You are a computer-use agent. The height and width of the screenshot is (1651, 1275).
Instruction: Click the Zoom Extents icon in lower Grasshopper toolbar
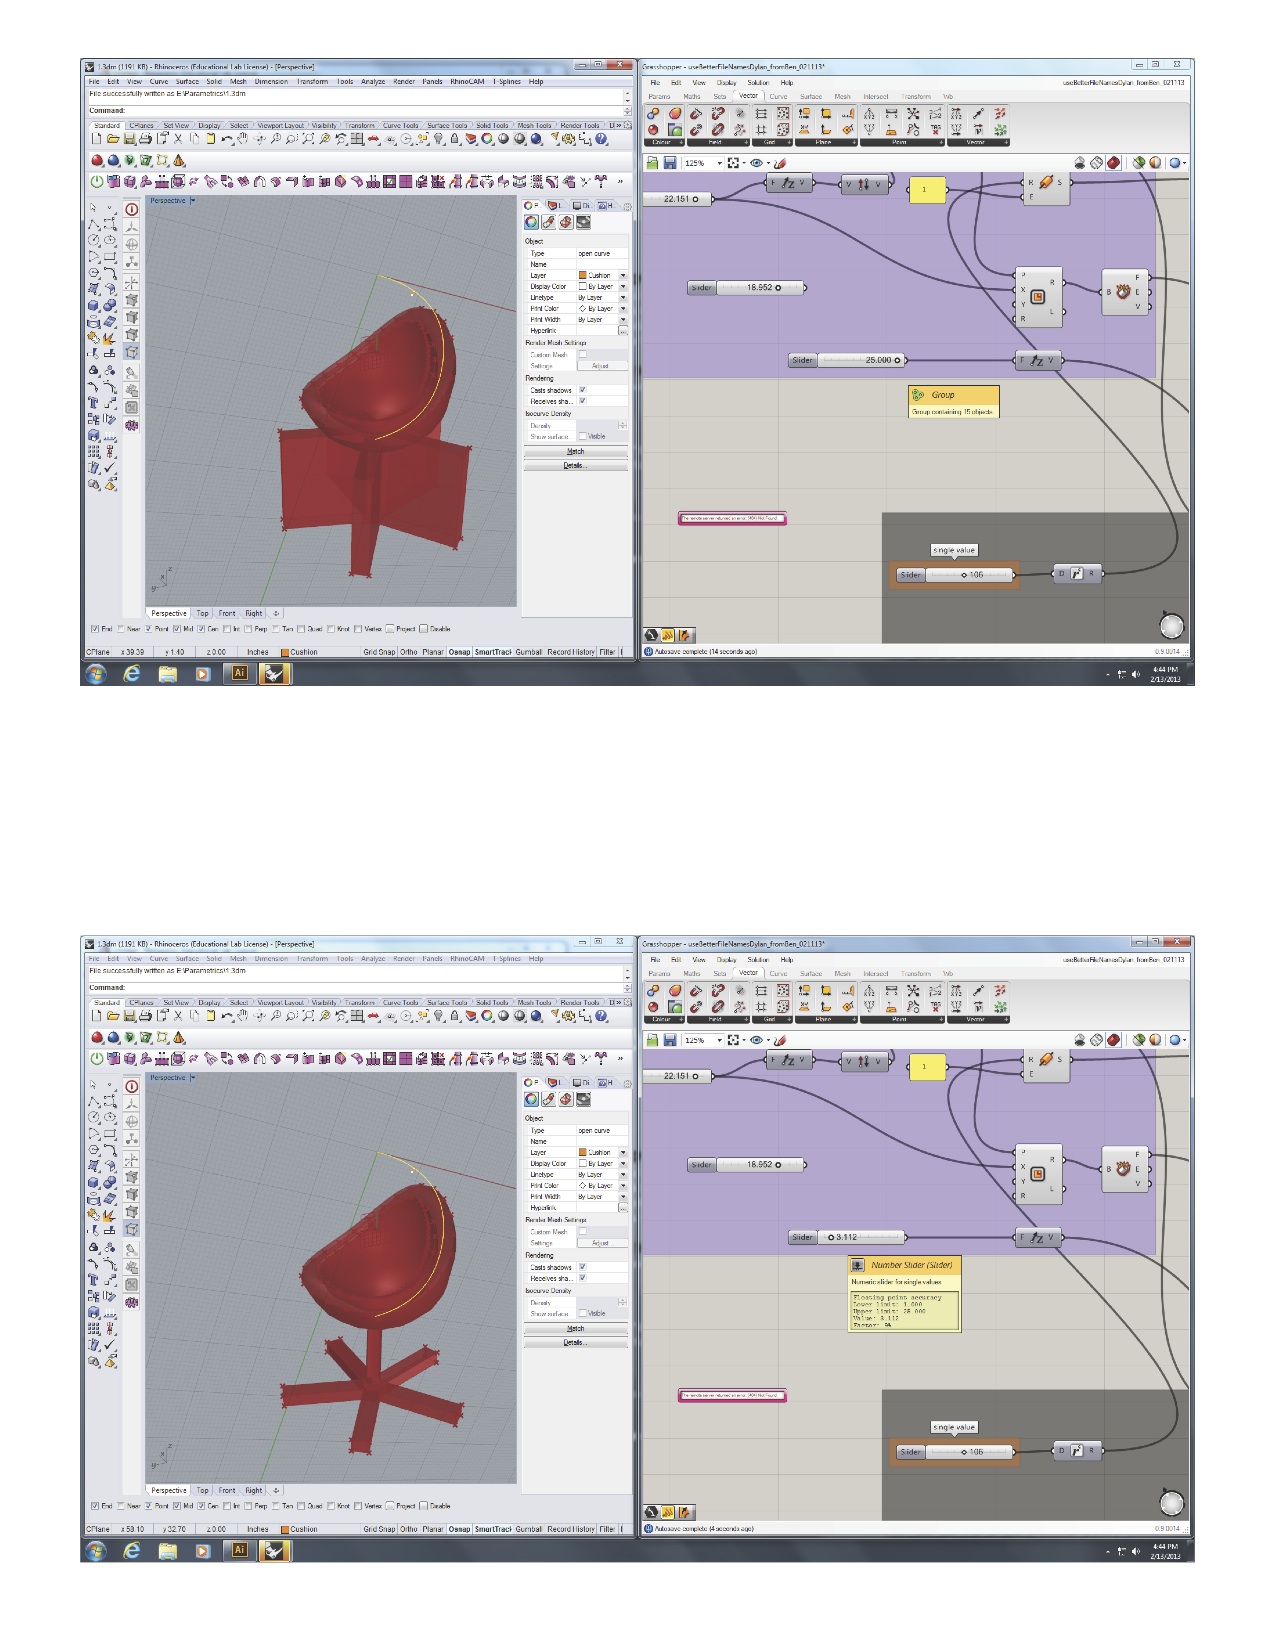733,1040
